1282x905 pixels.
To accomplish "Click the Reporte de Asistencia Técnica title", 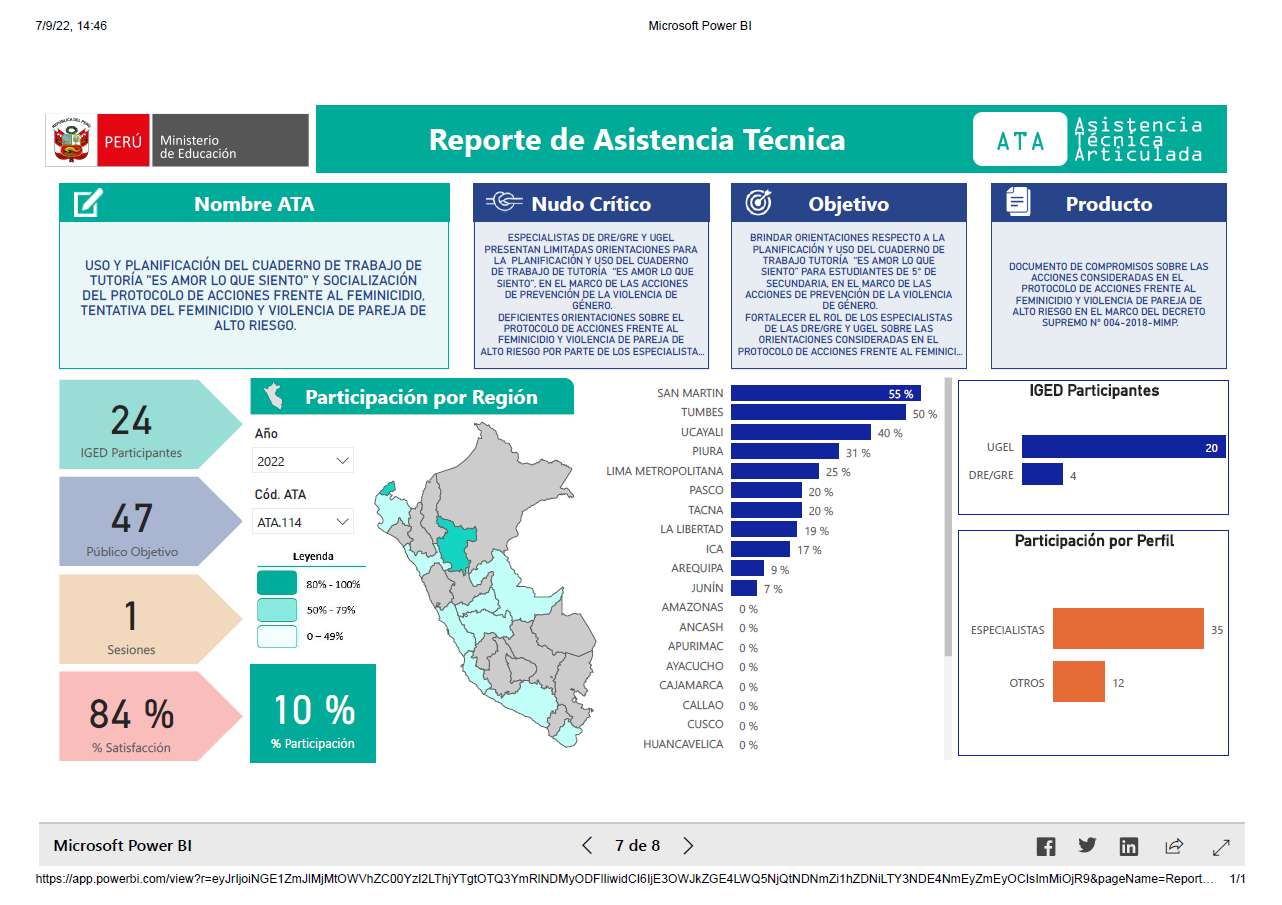I will pos(637,139).
